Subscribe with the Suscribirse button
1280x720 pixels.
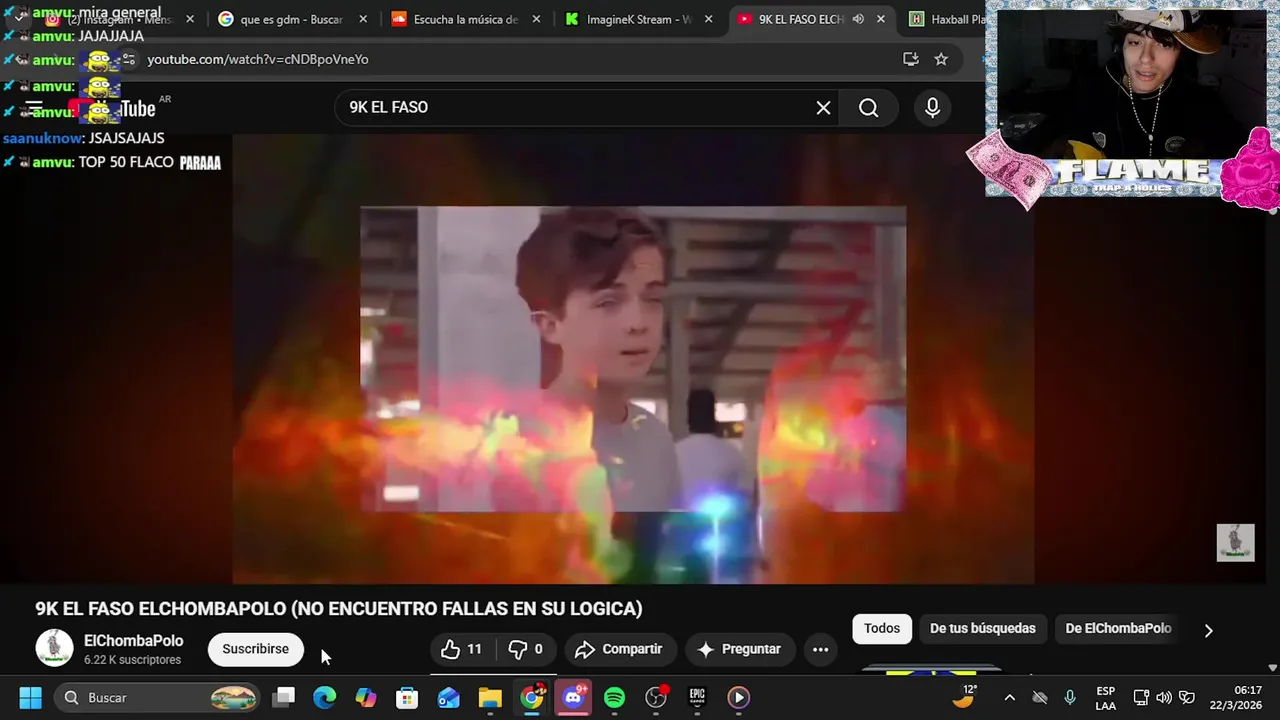click(x=255, y=649)
